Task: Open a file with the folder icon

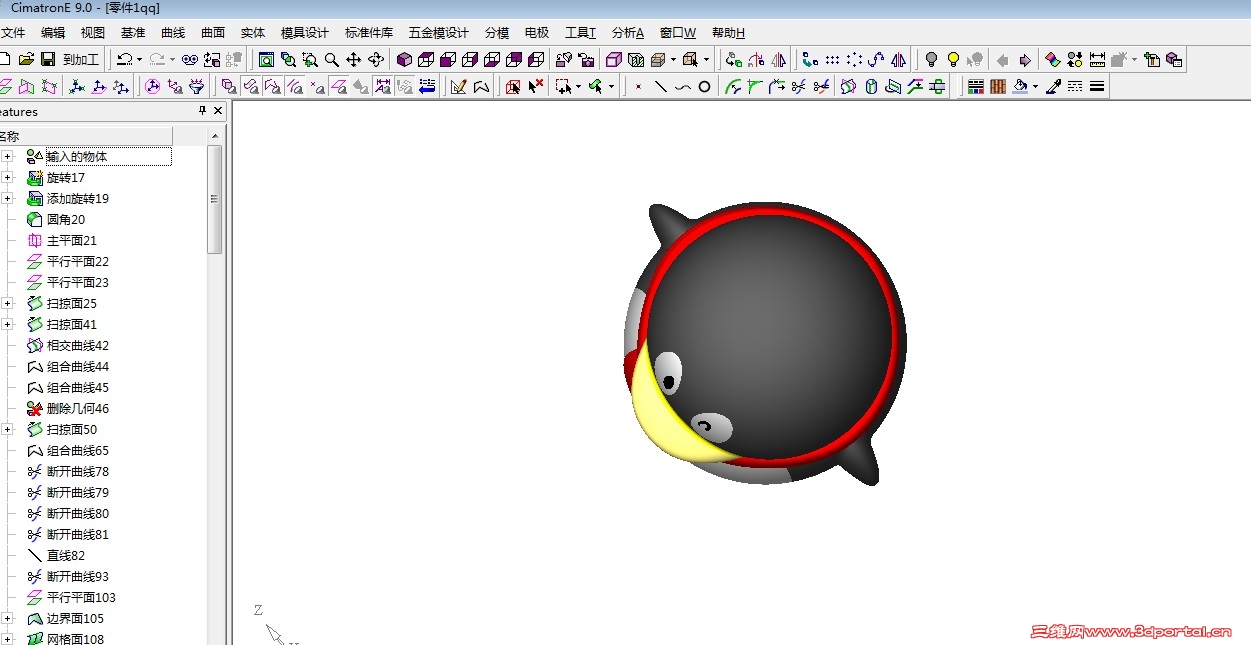Action: coord(26,60)
